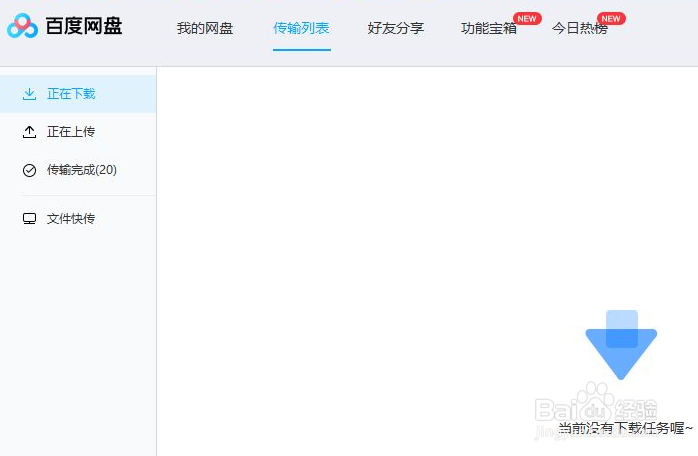698x456 pixels.
Task: Click the NEW badge on 功能宝箱
Action: pyautogui.click(x=527, y=19)
